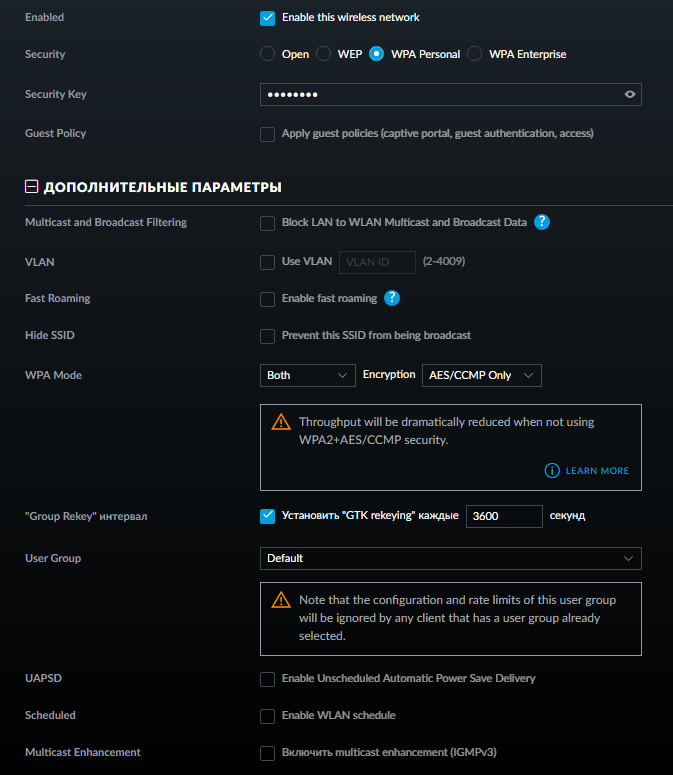The height and width of the screenshot is (775, 673).
Task: Open the LEARN MORE link
Action: click(x=597, y=471)
